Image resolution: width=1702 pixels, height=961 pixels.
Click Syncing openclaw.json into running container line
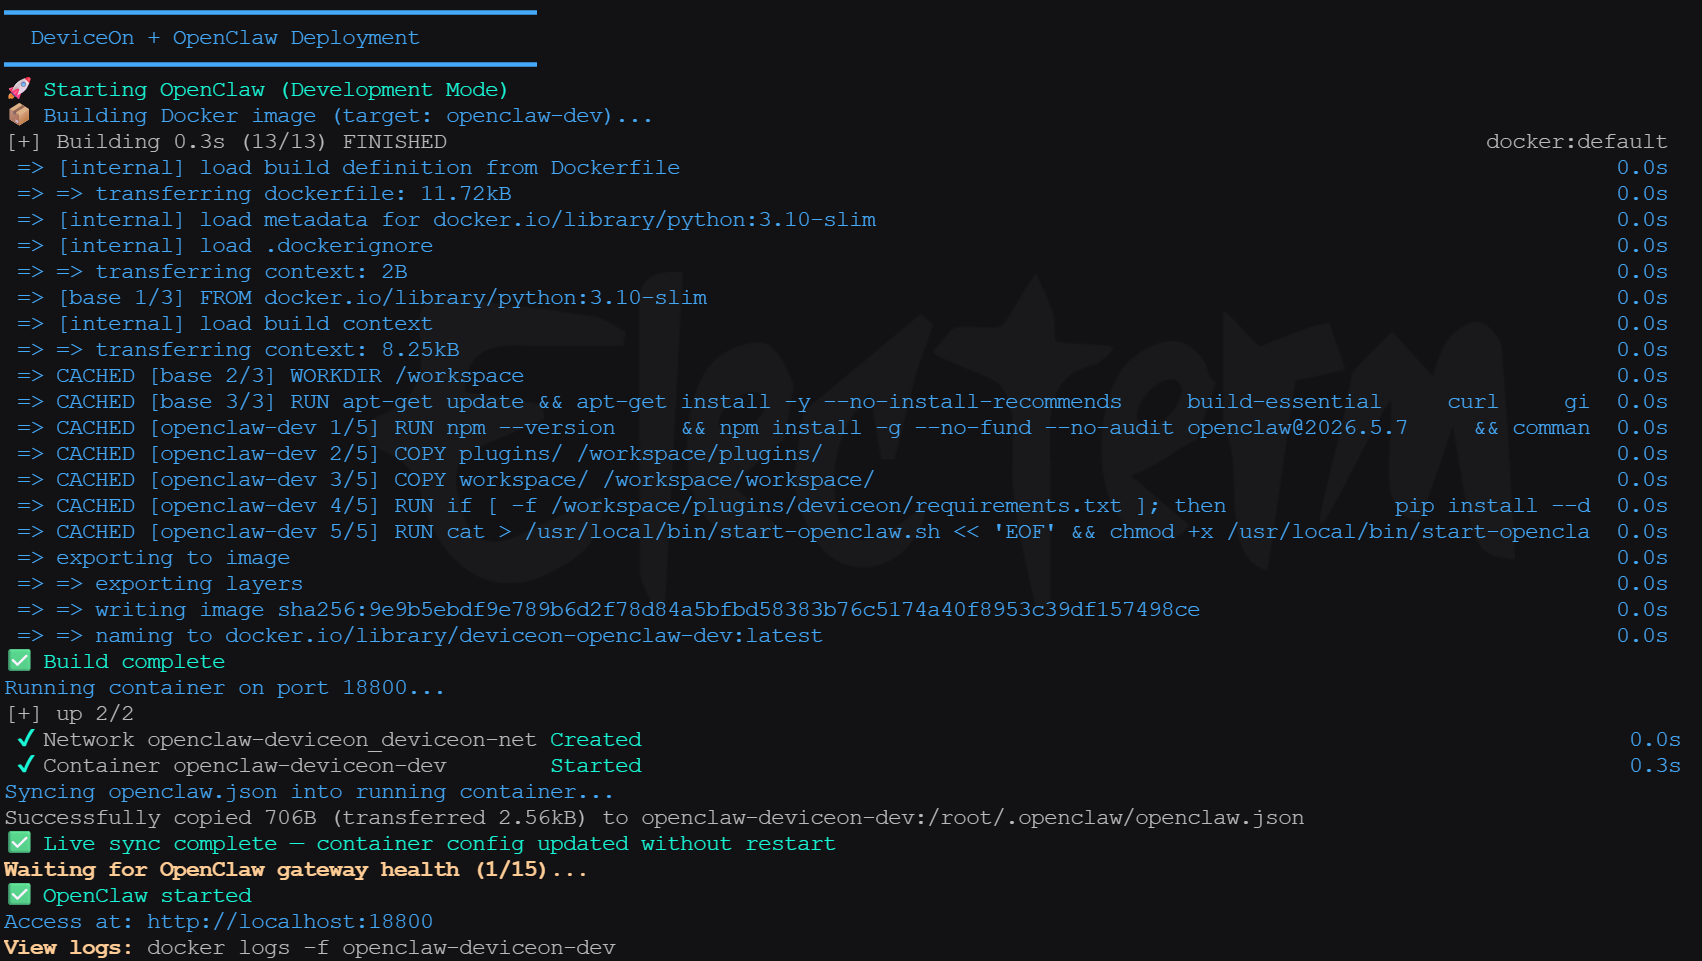(309, 791)
